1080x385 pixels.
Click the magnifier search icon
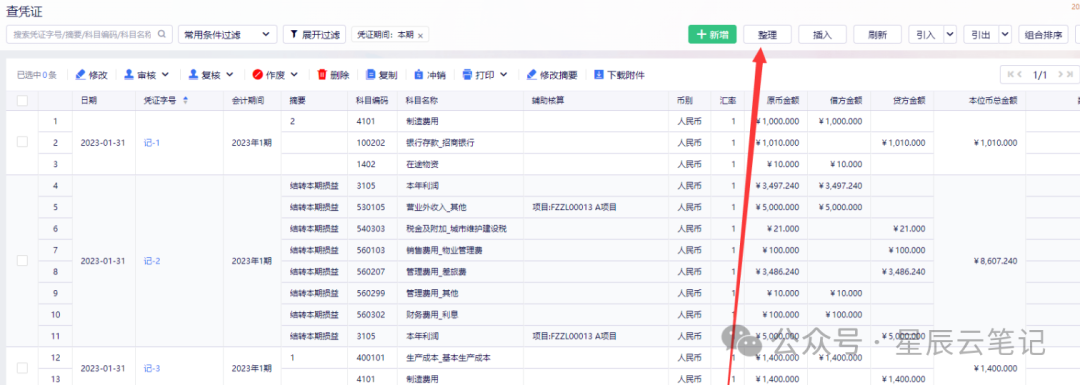(162, 34)
